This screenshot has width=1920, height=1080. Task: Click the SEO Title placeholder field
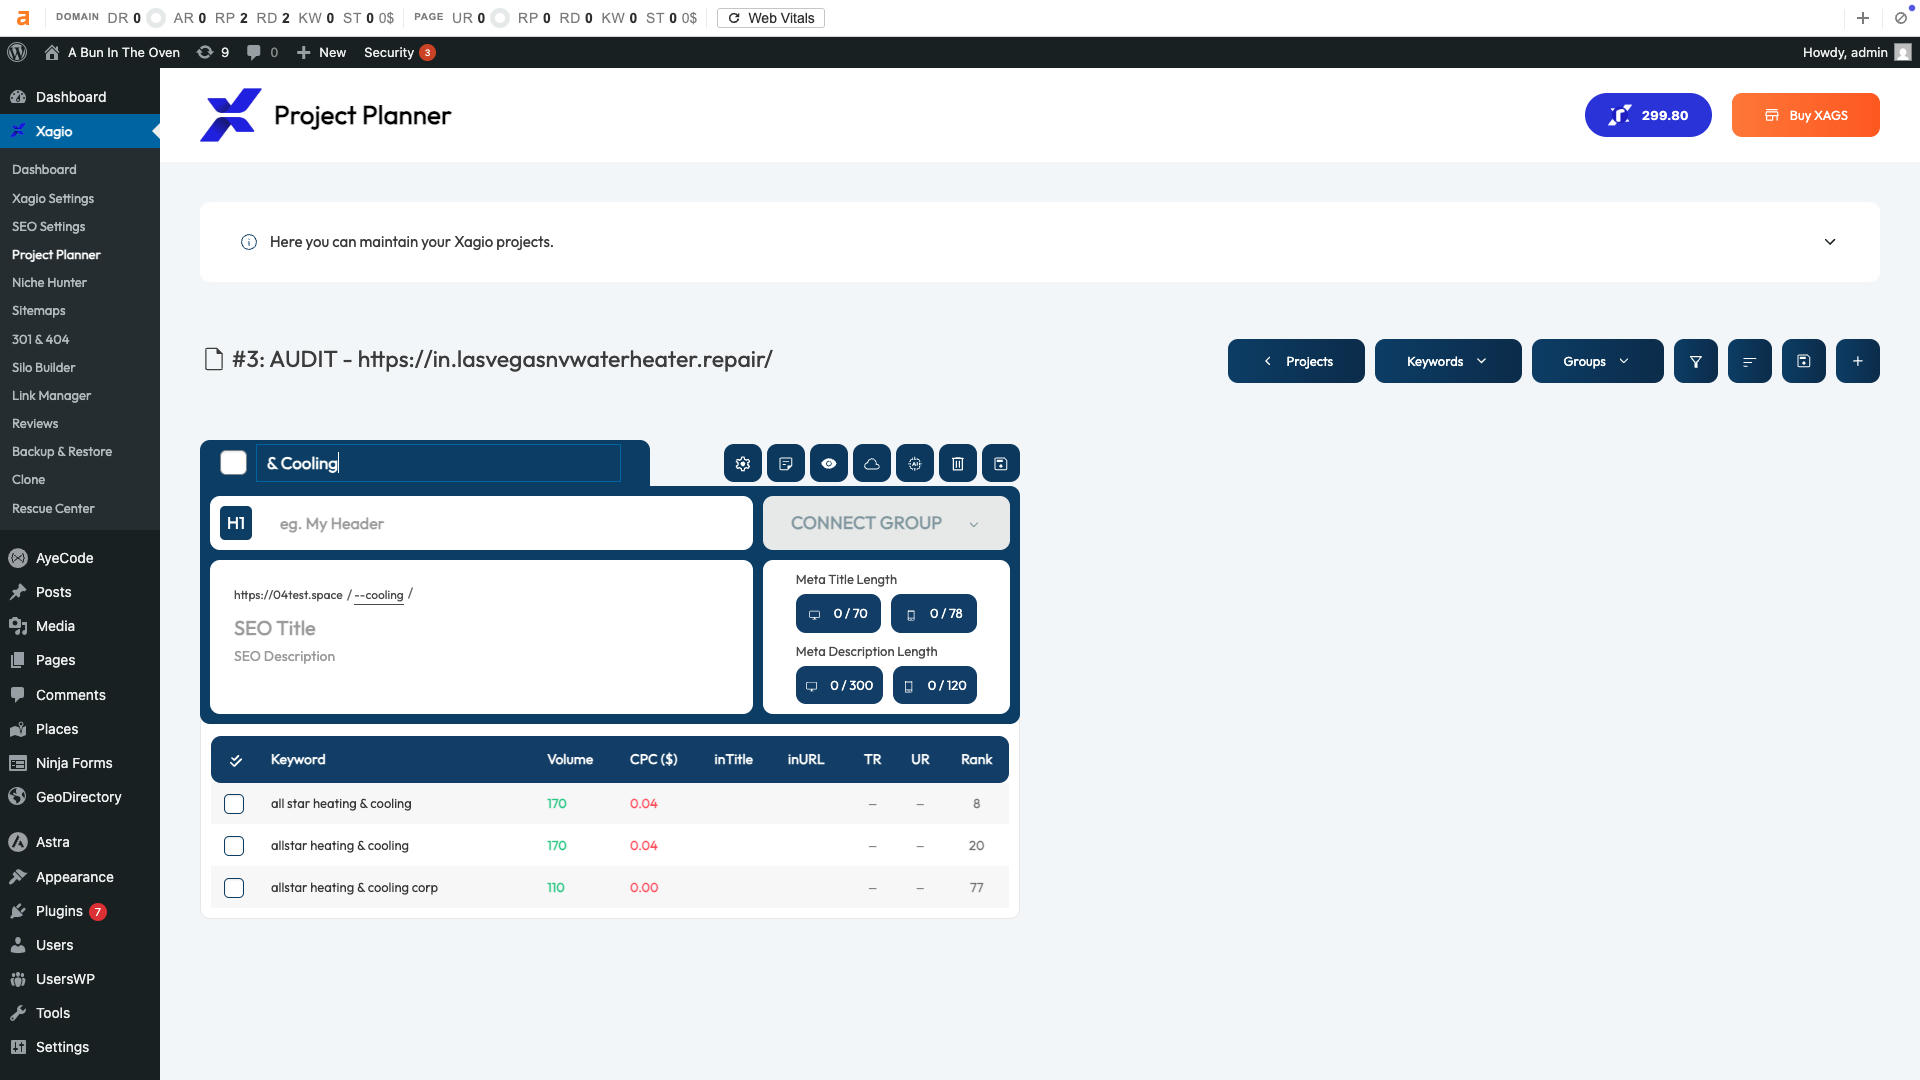[275, 629]
